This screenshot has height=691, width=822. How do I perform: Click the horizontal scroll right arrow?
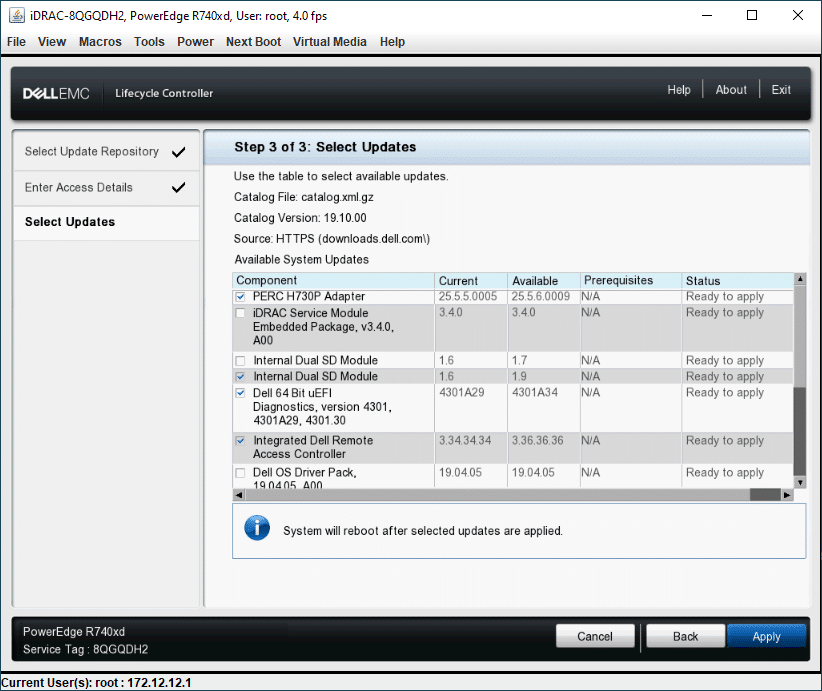point(787,494)
